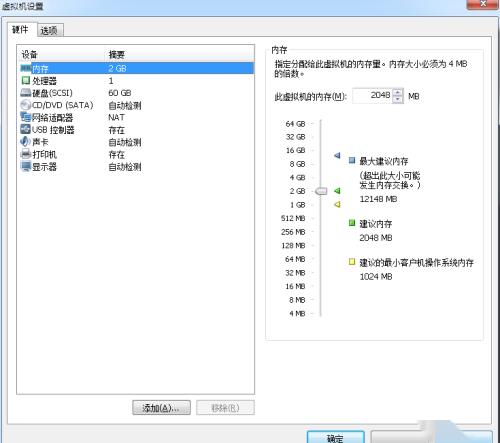Select the 网络适配器 row label

[x=52, y=118]
